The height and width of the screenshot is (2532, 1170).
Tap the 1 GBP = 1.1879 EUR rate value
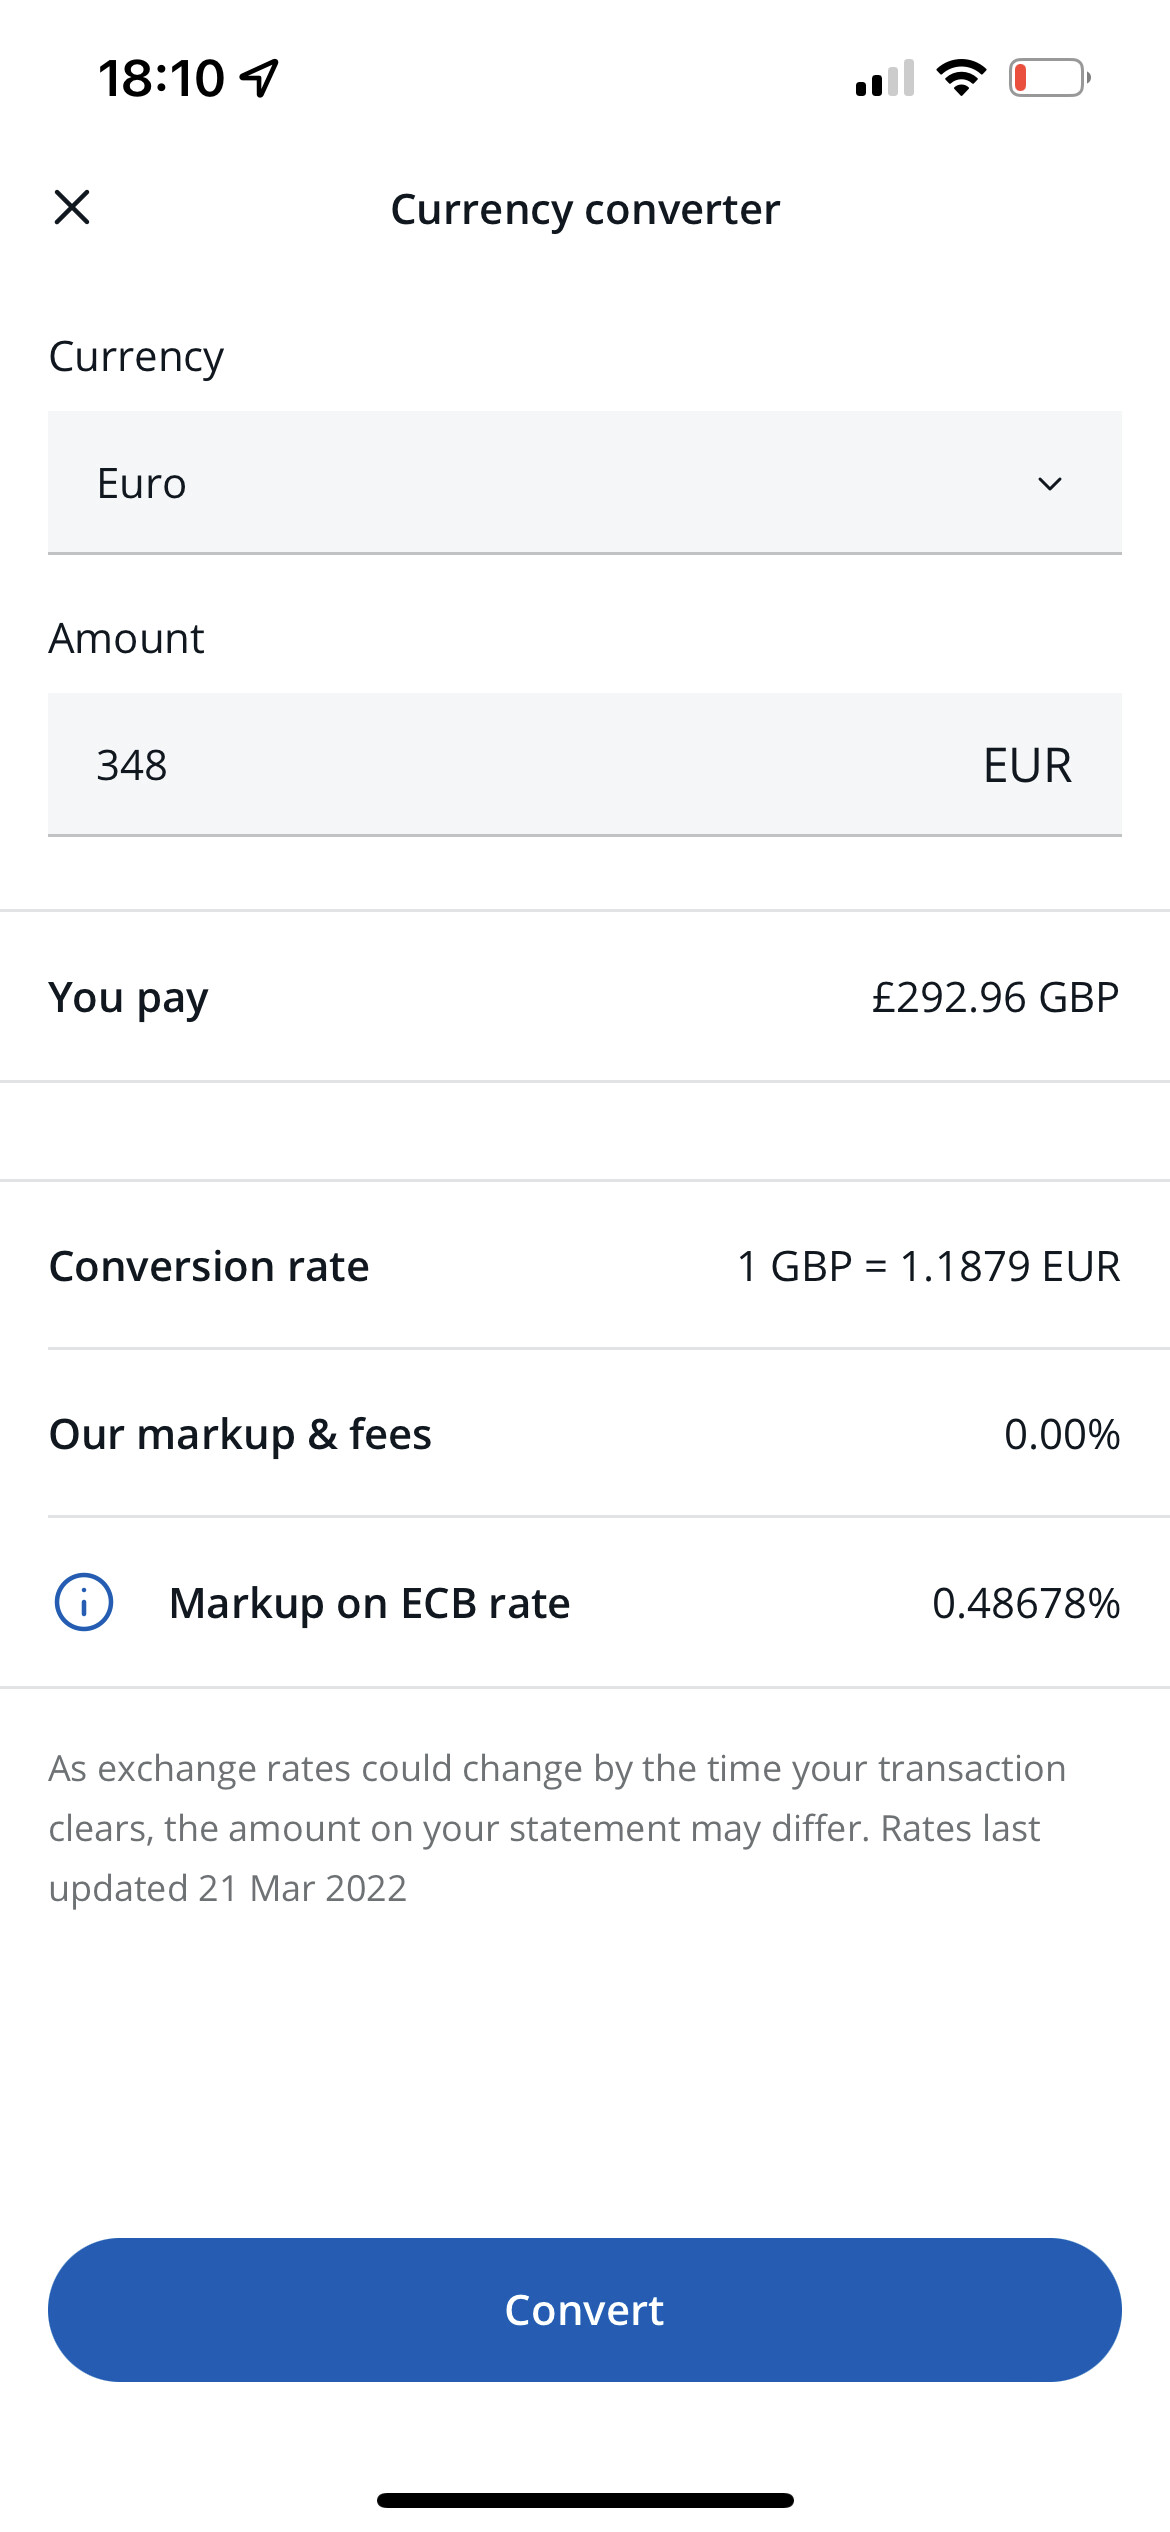pyautogui.click(x=928, y=1266)
